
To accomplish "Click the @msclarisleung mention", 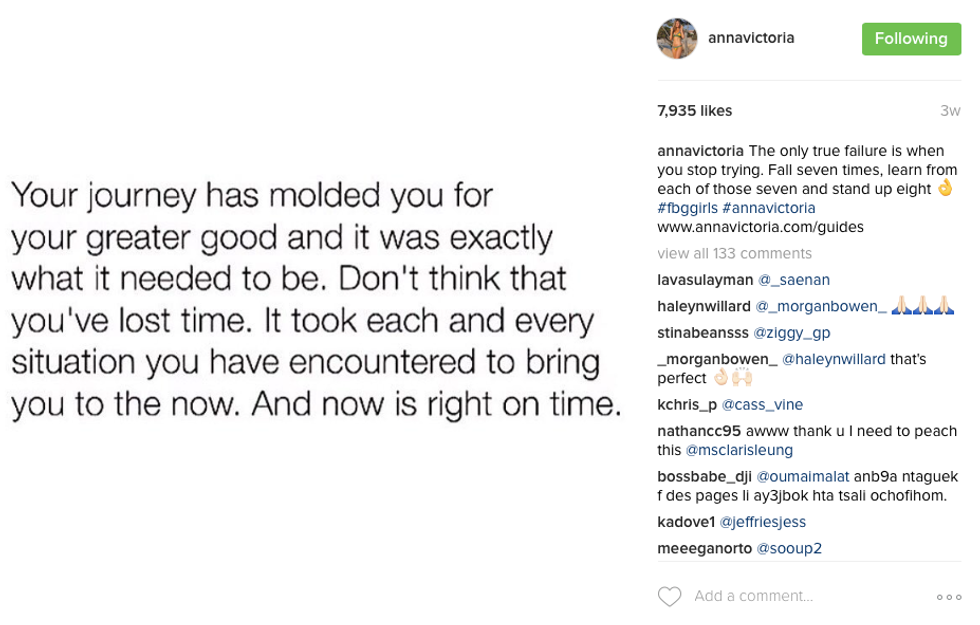I will (x=739, y=450).
